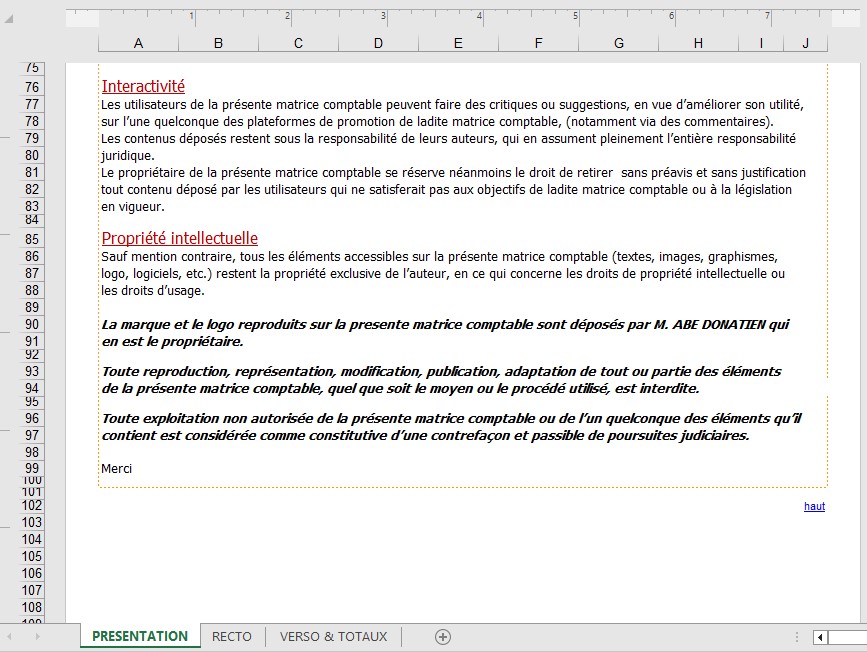Select row 102 header
This screenshot has width=867, height=652.
coord(32,505)
